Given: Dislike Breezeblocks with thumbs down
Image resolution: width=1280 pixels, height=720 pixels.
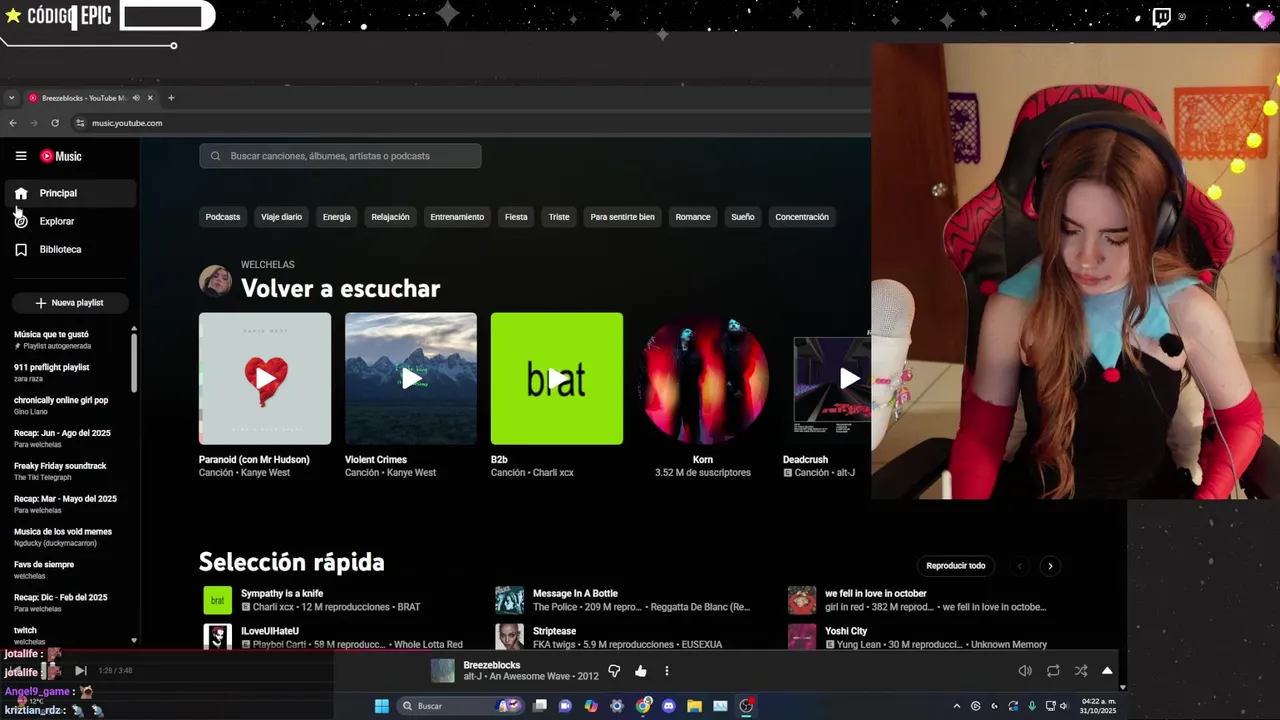Looking at the screenshot, I should (x=614, y=671).
